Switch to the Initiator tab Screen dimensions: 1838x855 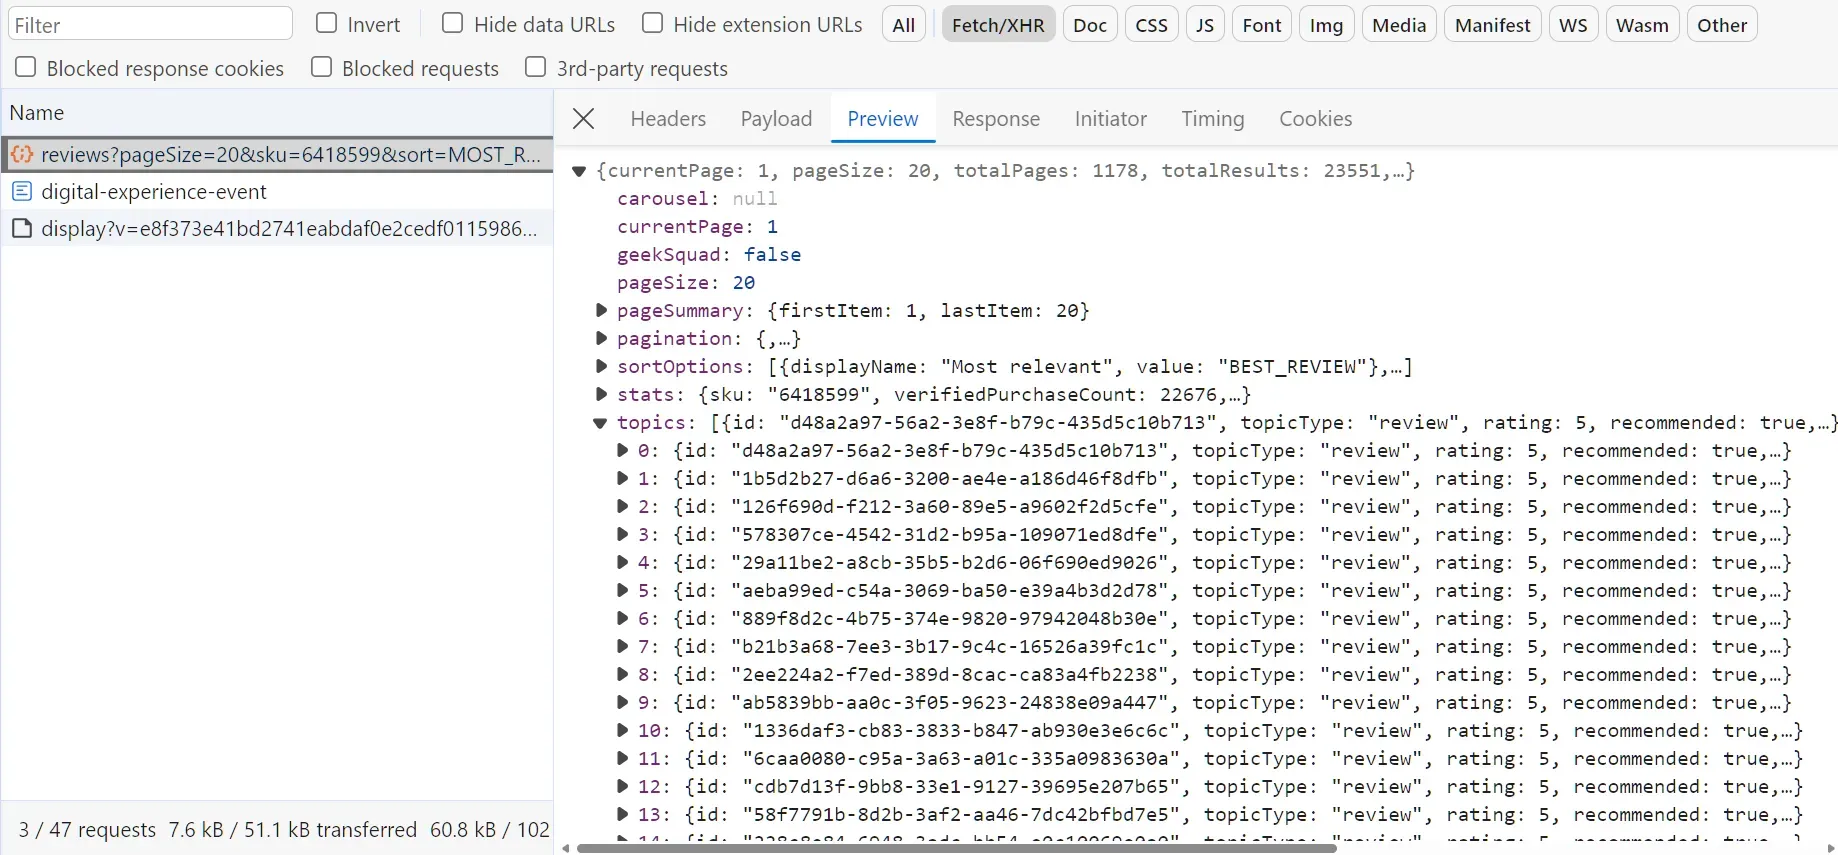click(1110, 119)
